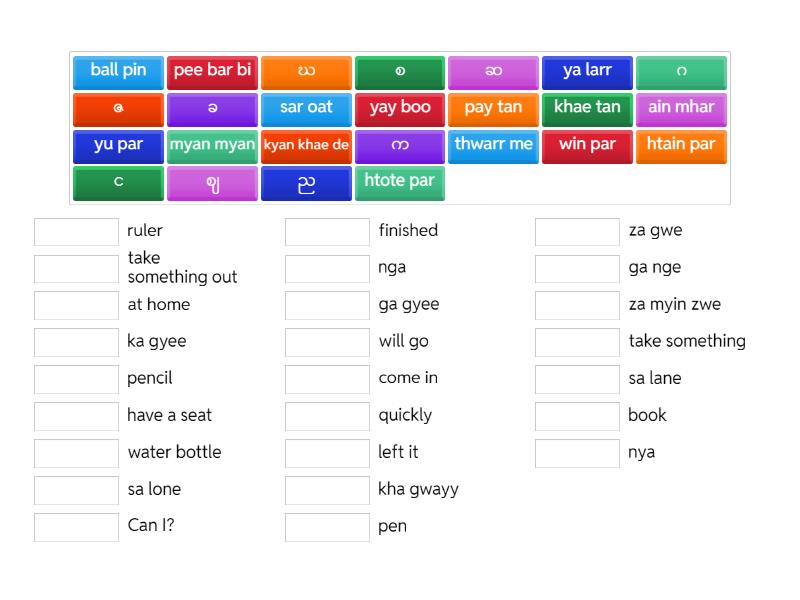Pick the blue 'ya larr' tile
The width and height of the screenshot is (800, 600).
click(587, 71)
